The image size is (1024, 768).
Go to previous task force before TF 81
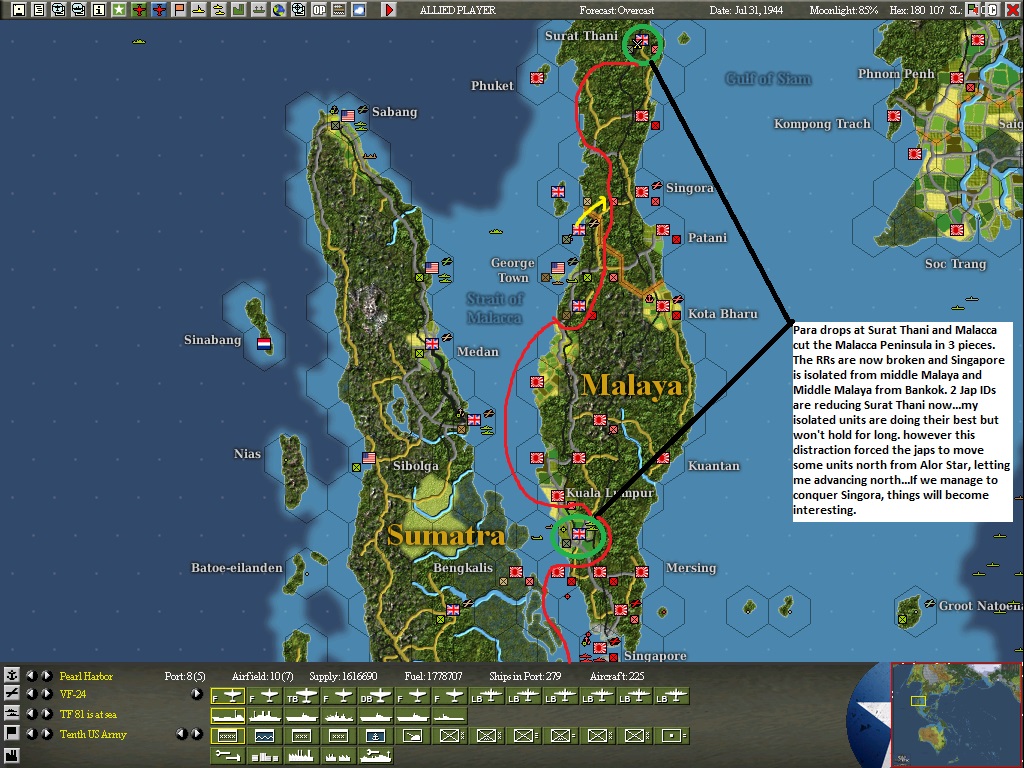(x=31, y=713)
